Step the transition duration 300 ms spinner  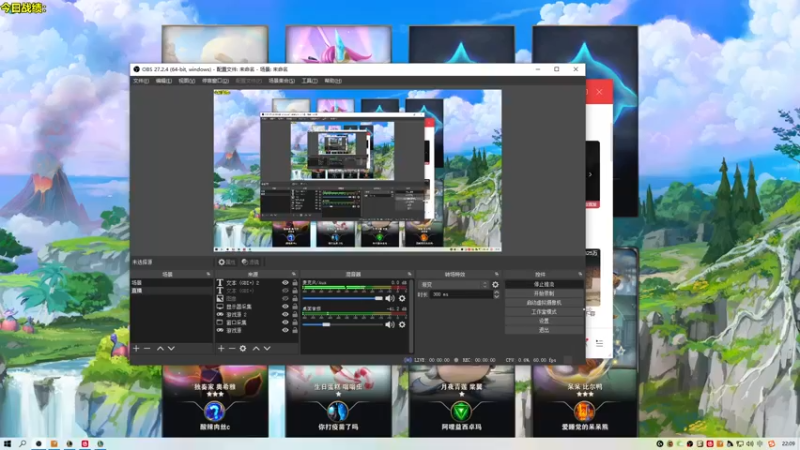496,294
